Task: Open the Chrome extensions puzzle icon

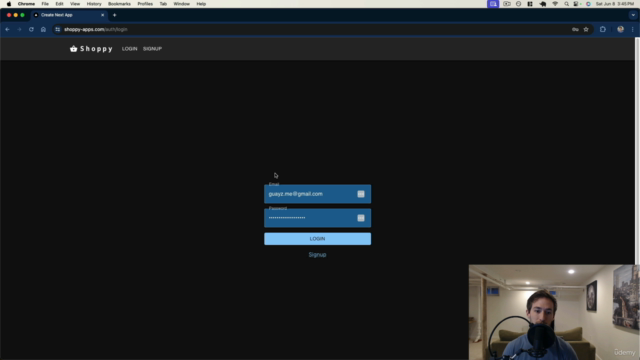Action: (603, 29)
